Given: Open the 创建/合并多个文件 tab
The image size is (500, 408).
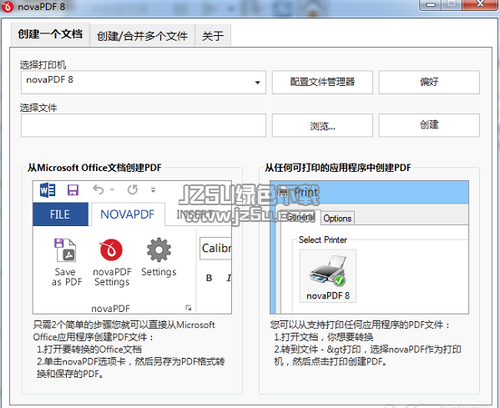Looking at the screenshot, I should point(142,36).
